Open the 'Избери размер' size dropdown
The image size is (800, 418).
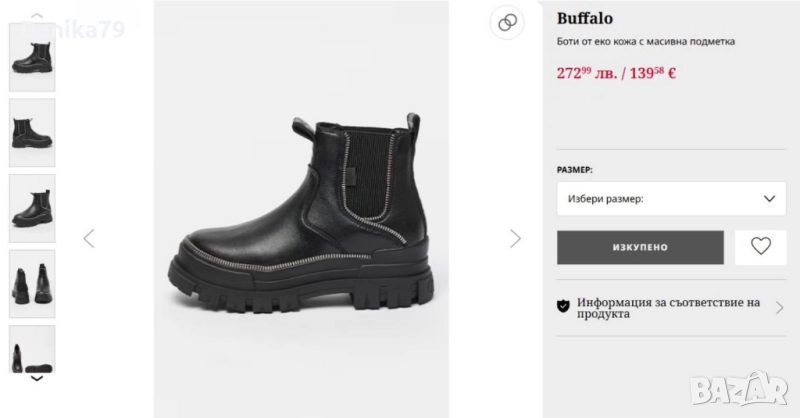coord(657,198)
